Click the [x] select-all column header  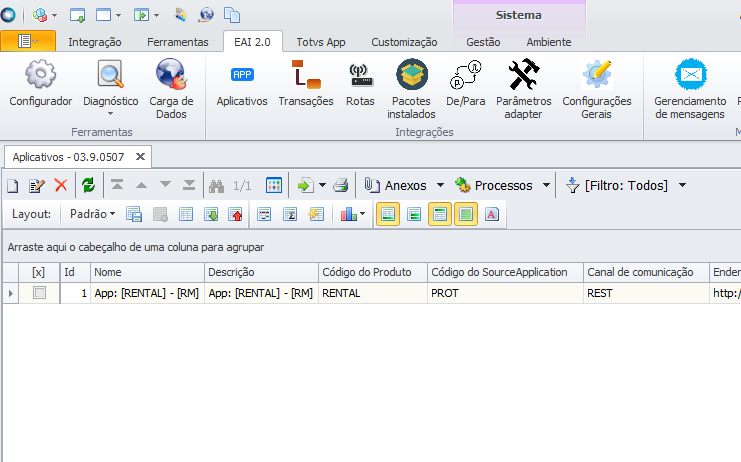coord(39,272)
